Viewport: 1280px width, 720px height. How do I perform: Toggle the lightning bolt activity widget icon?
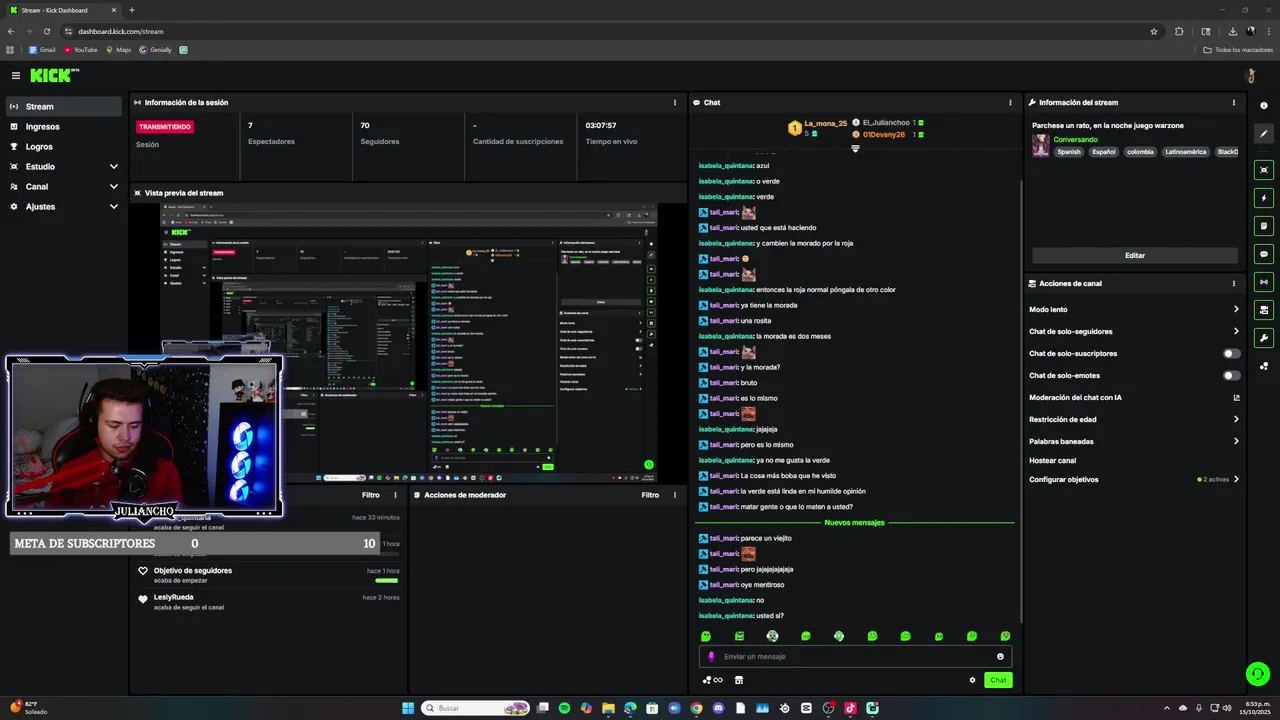[1264, 198]
